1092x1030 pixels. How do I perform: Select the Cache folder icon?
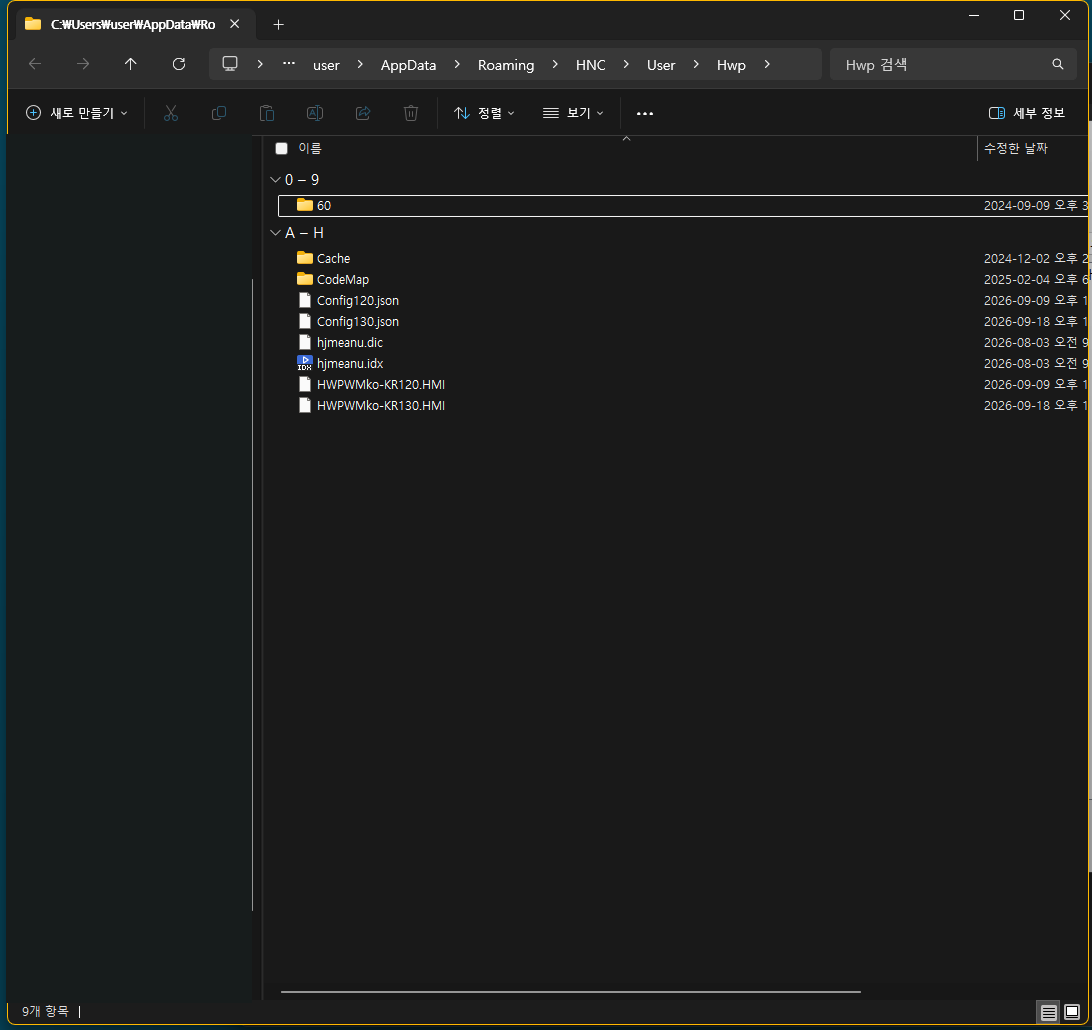coord(304,258)
